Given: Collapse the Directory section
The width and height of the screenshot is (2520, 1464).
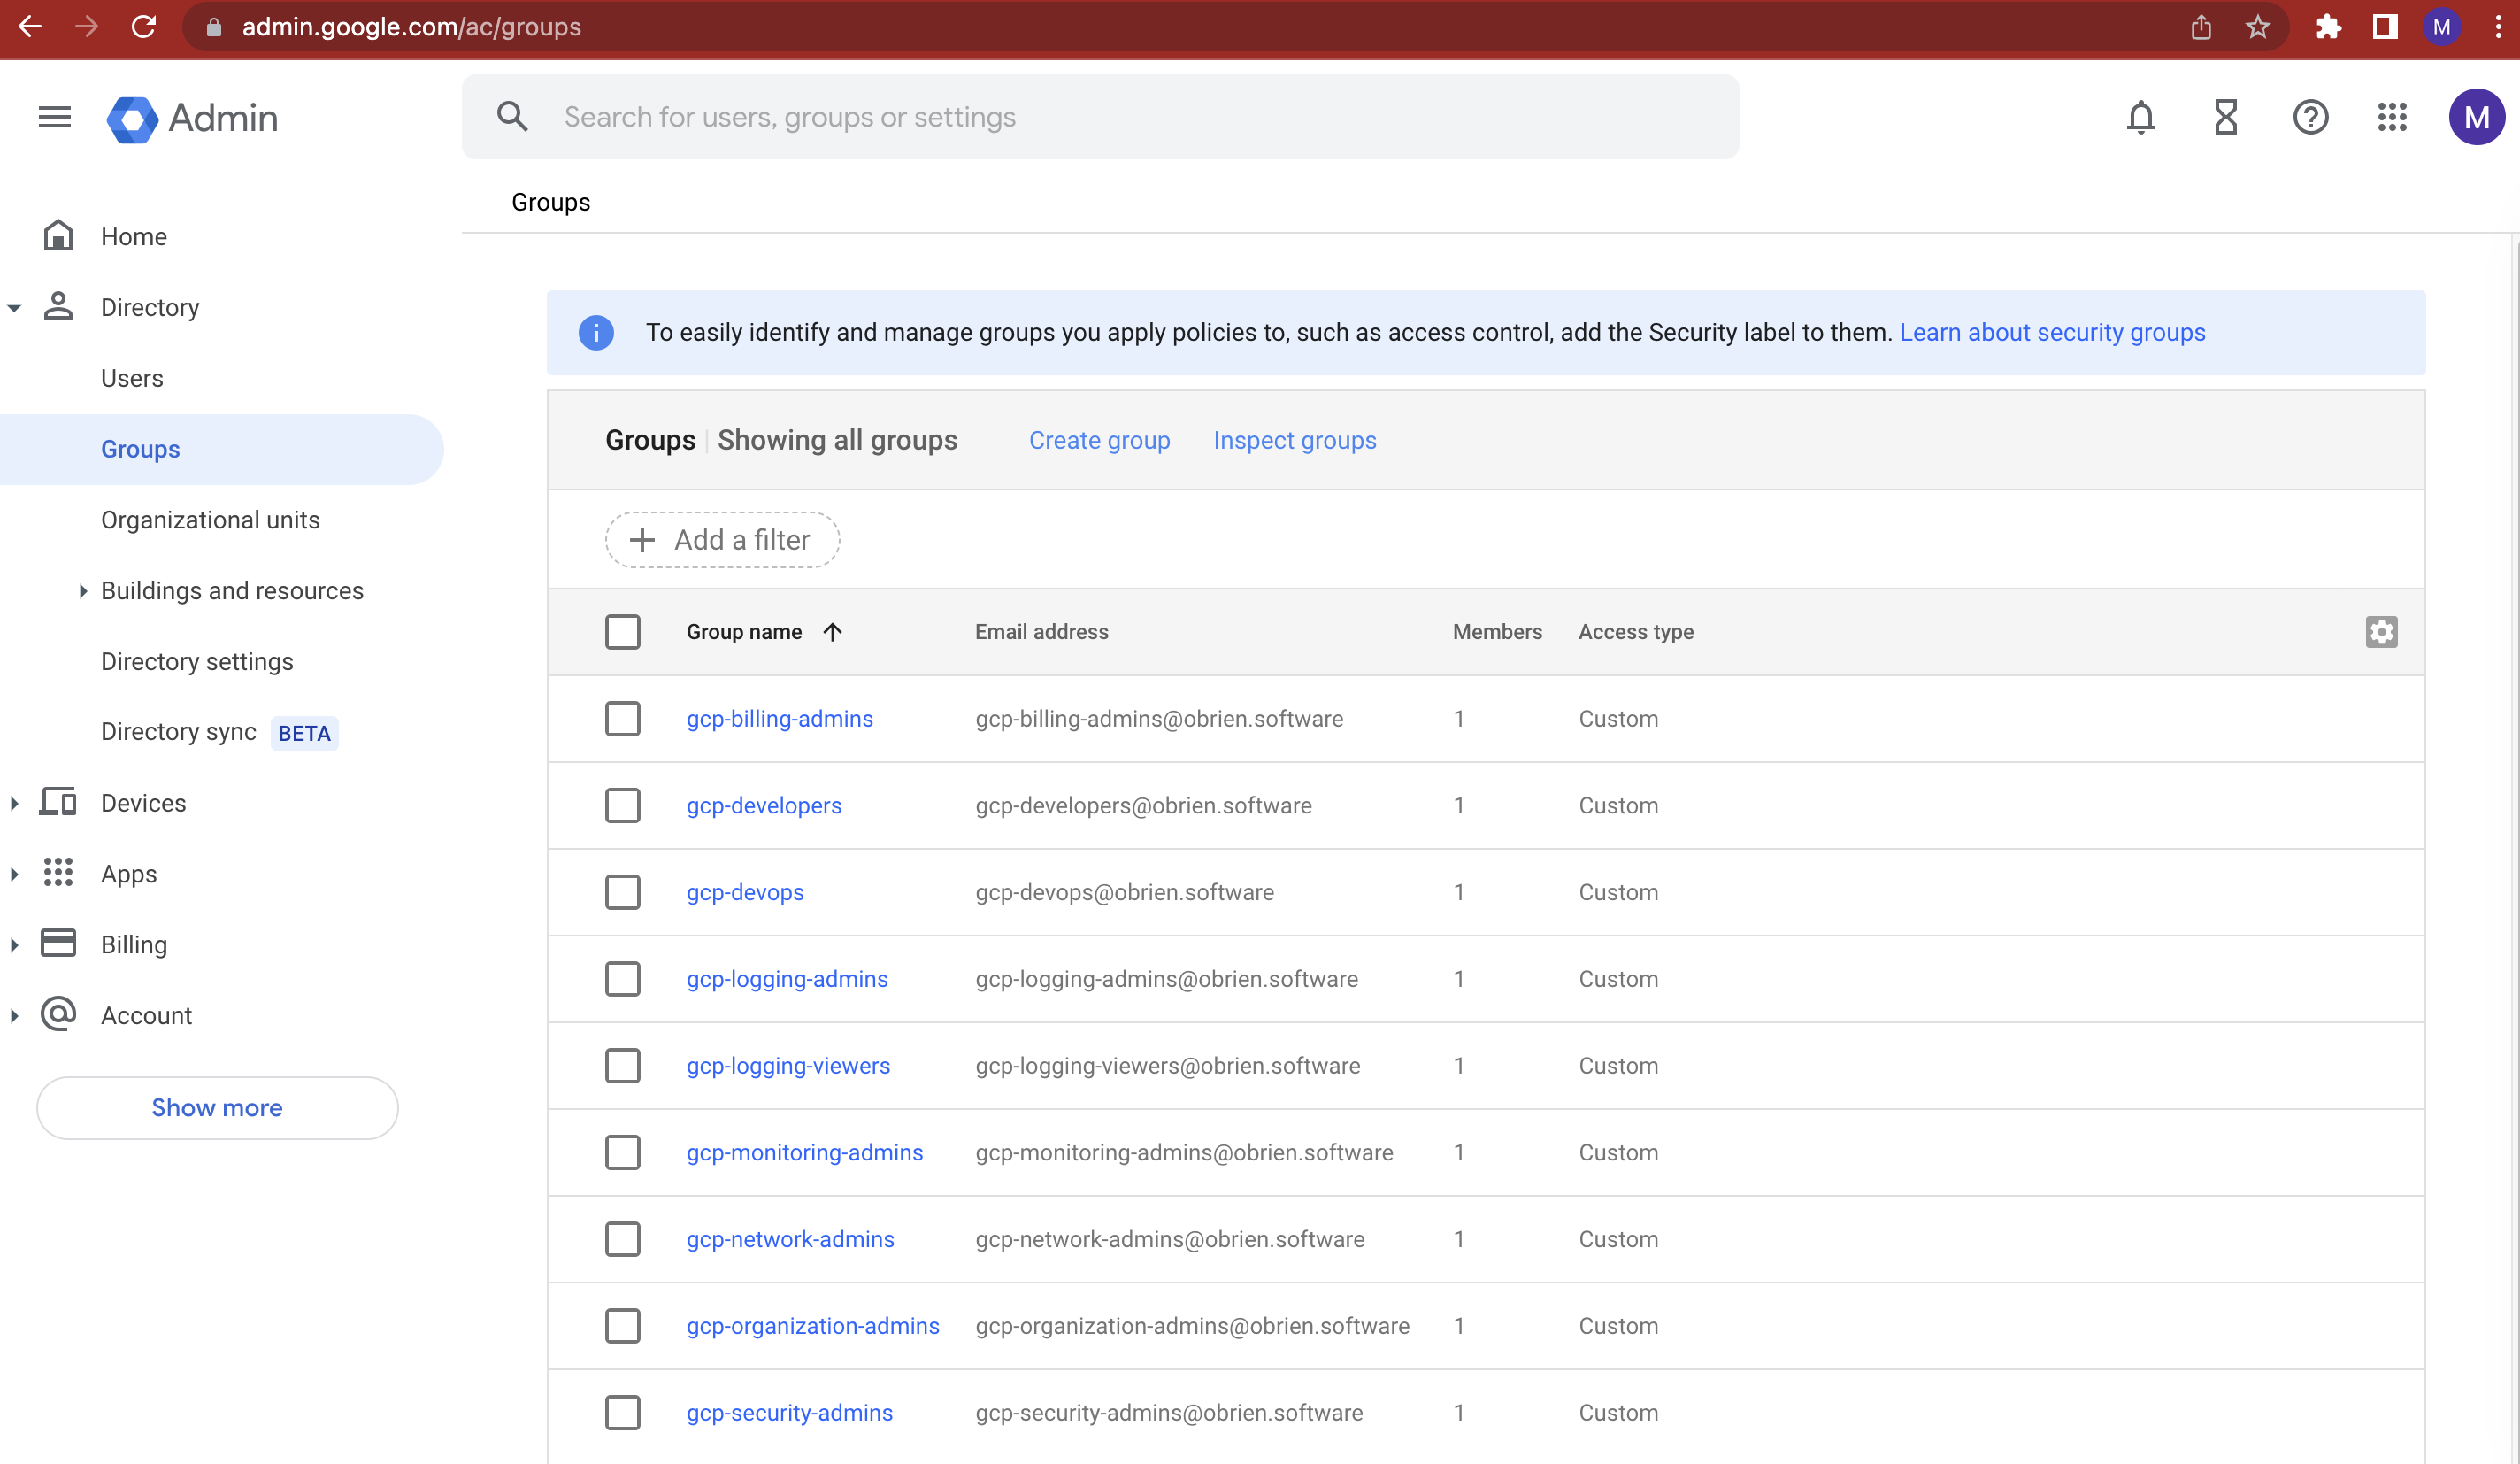Looking at the screenshot, I should (x=15, y=307).
